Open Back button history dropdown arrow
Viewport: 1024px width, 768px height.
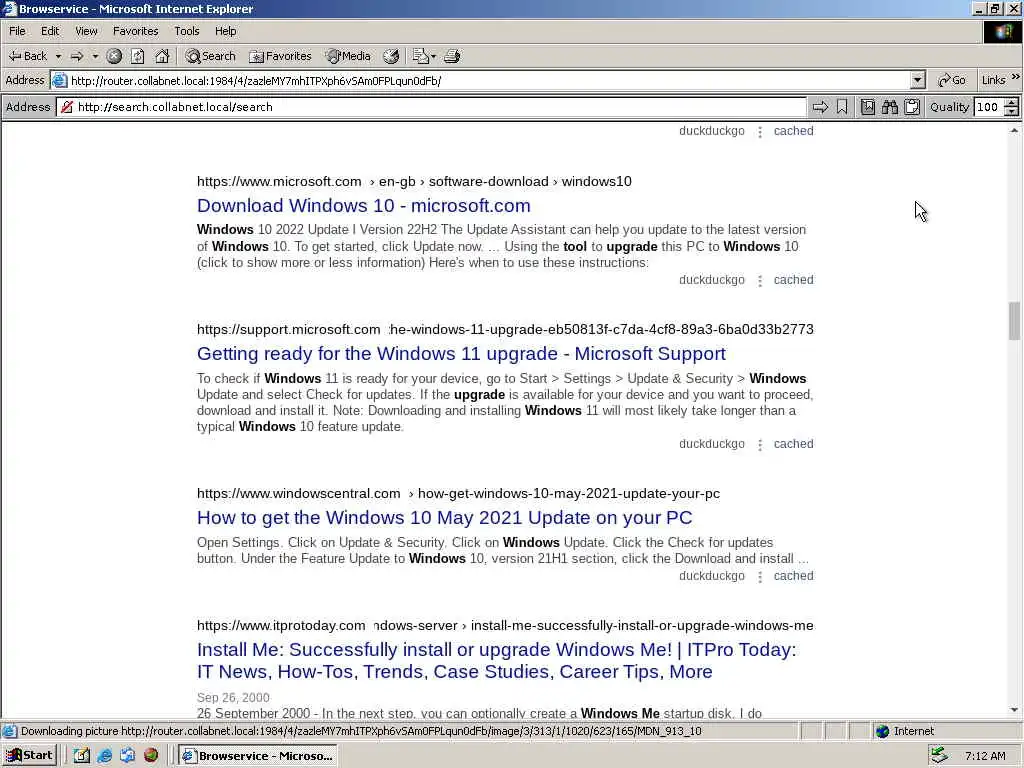click(58, 56)
